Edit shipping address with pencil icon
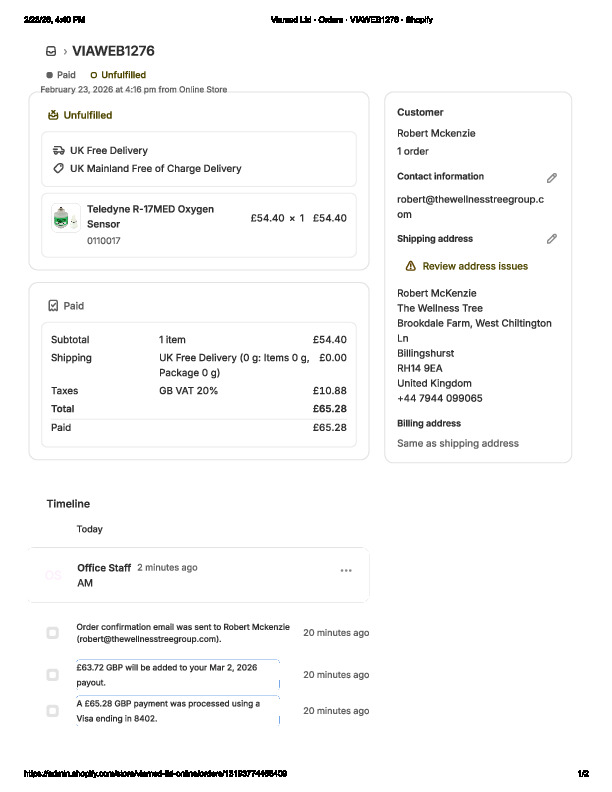Viewport: 612px width, 792px height. pos(551,240)
